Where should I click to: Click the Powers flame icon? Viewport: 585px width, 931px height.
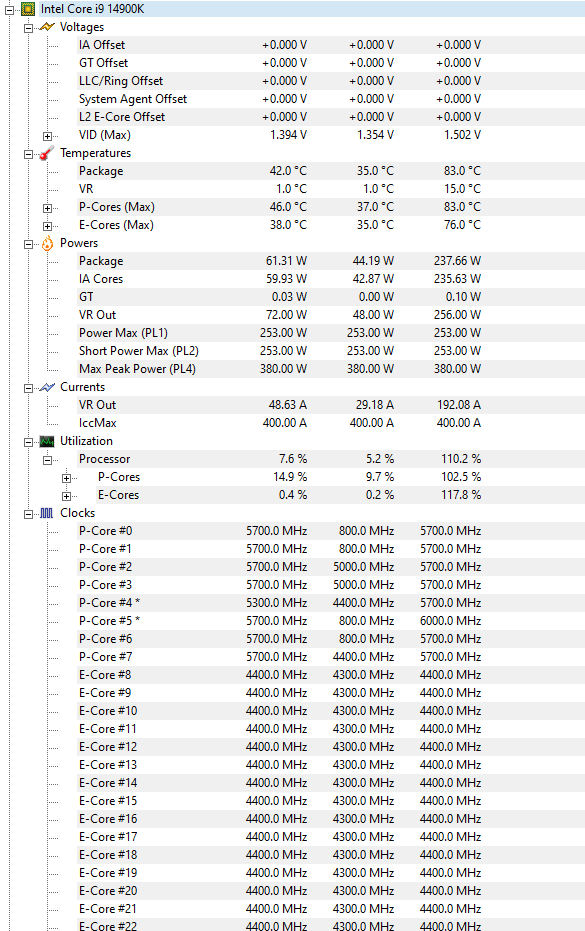coord(47,243)
